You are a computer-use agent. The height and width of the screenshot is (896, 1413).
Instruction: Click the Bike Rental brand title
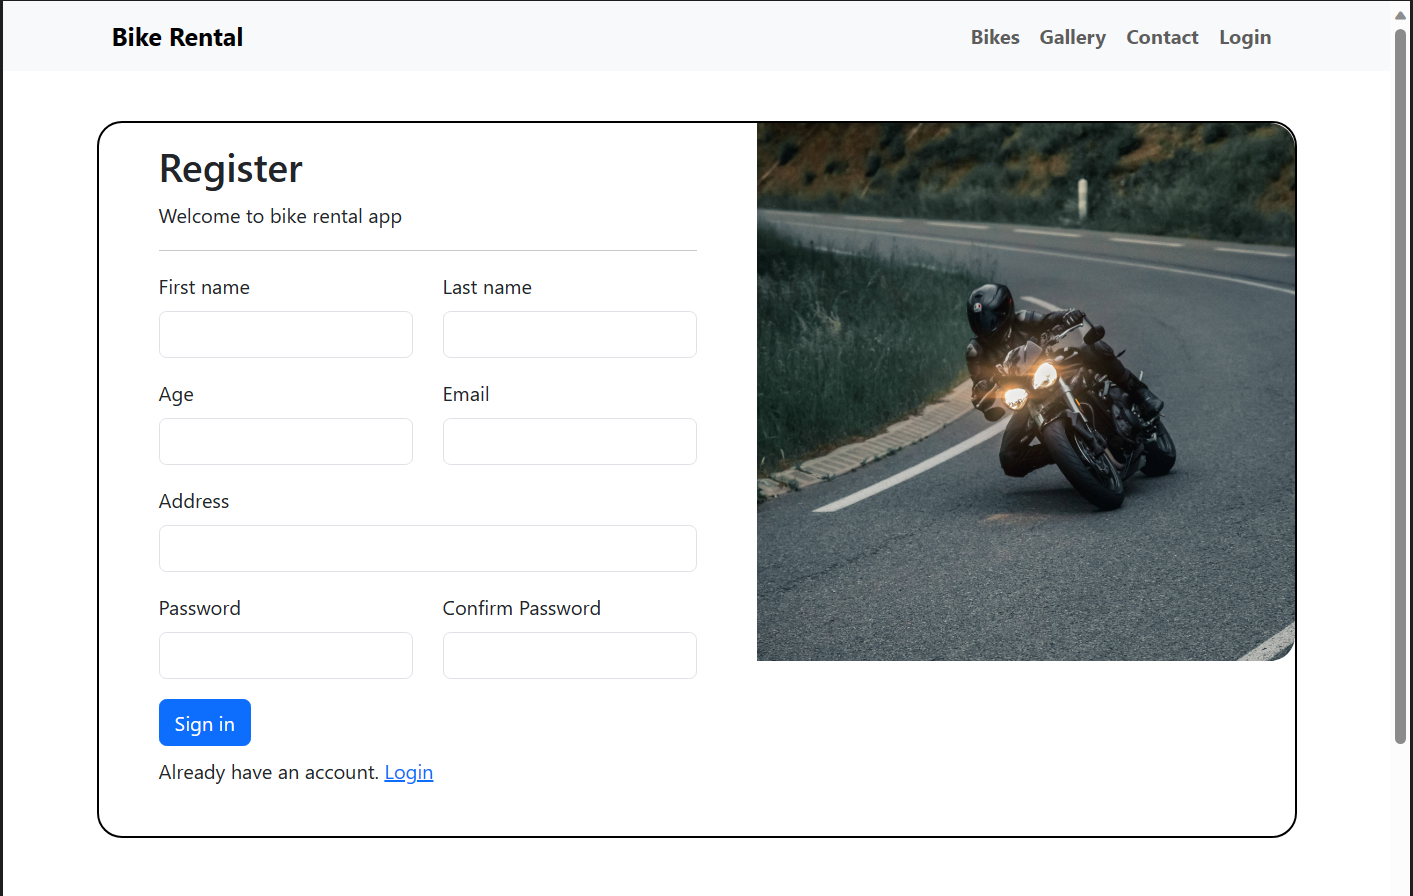click(177, 37)
